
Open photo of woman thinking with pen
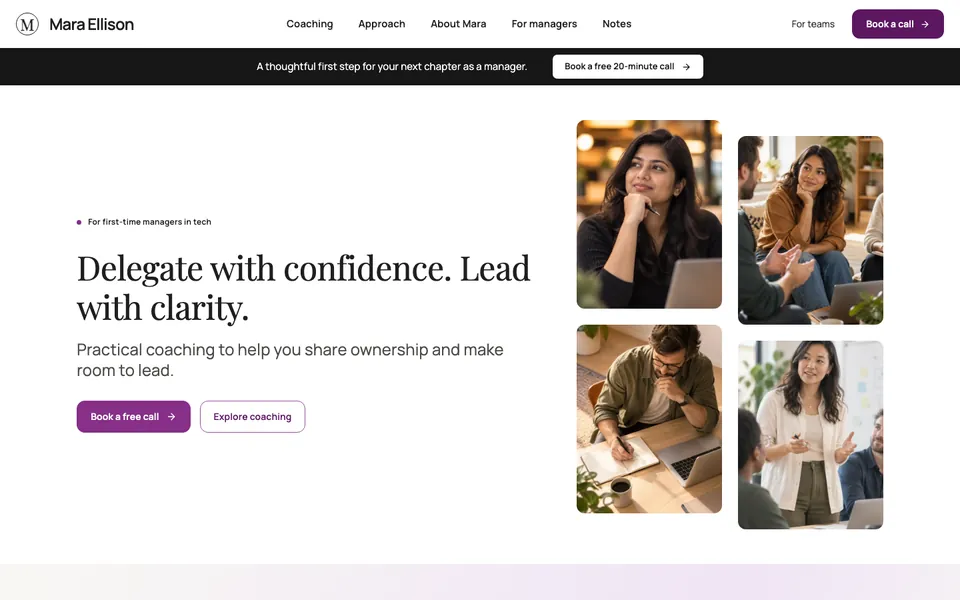[x=649, y=214]
